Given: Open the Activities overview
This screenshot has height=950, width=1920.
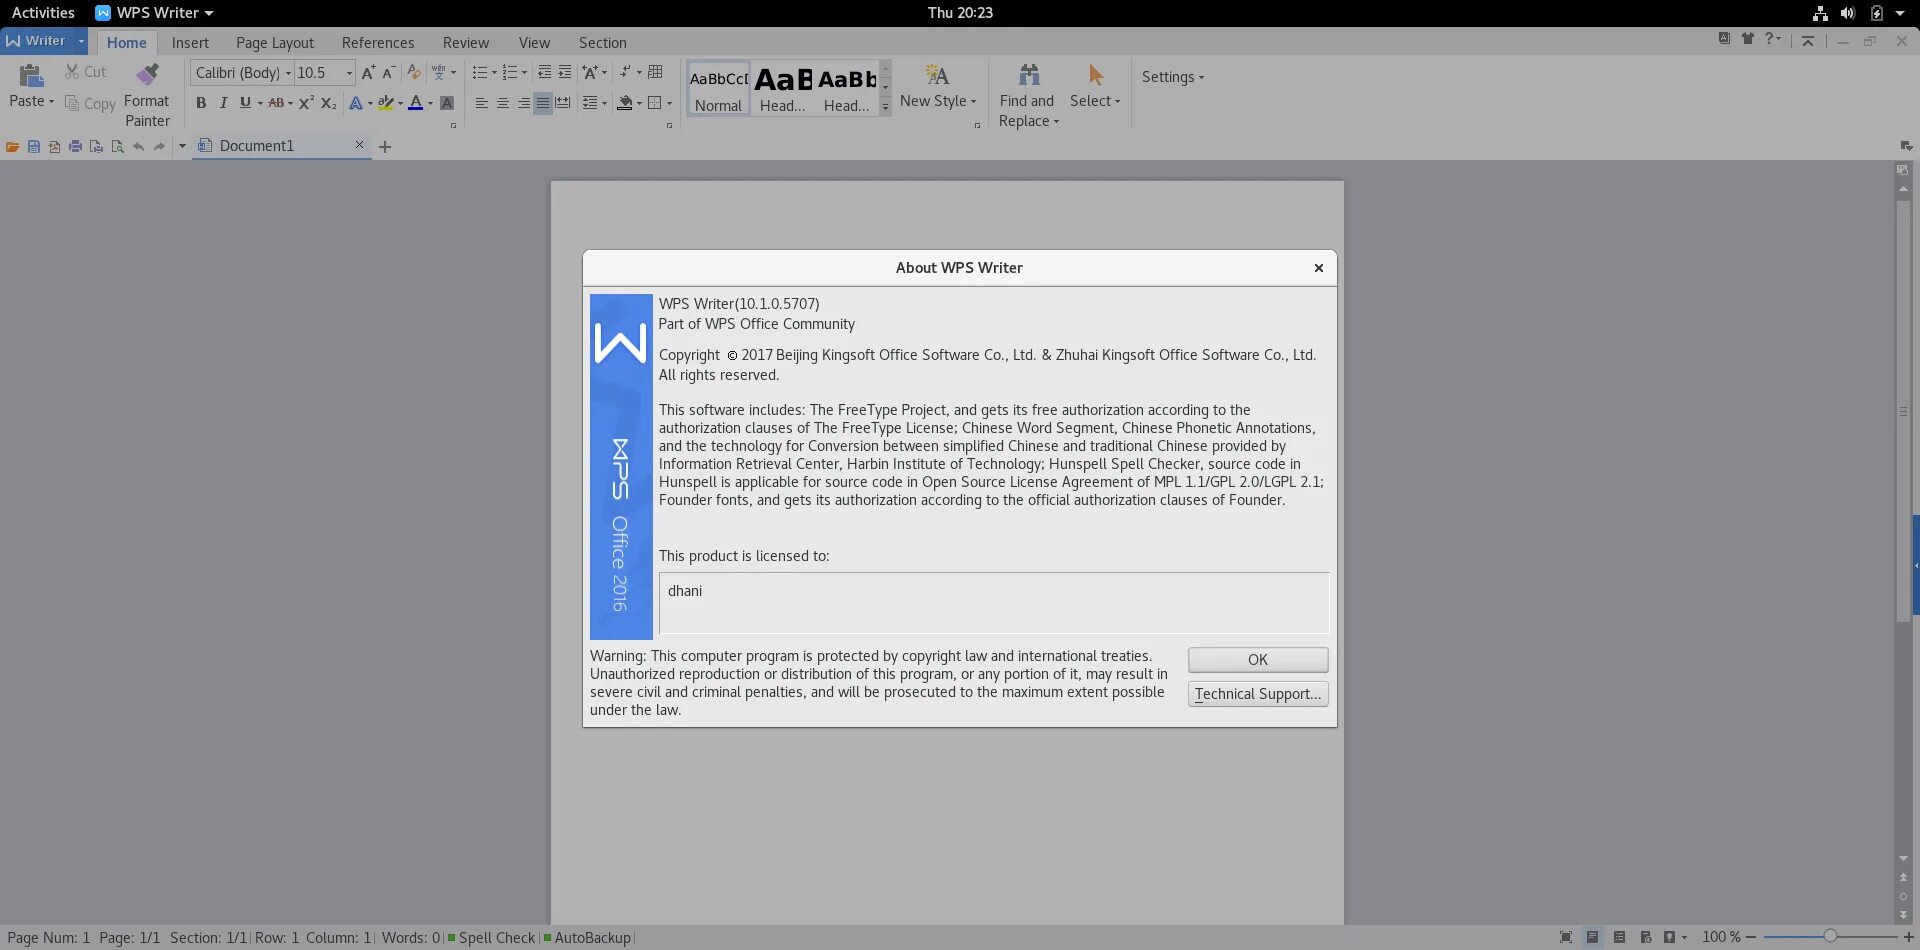Looking at the screenshot, I should point(43,13).
